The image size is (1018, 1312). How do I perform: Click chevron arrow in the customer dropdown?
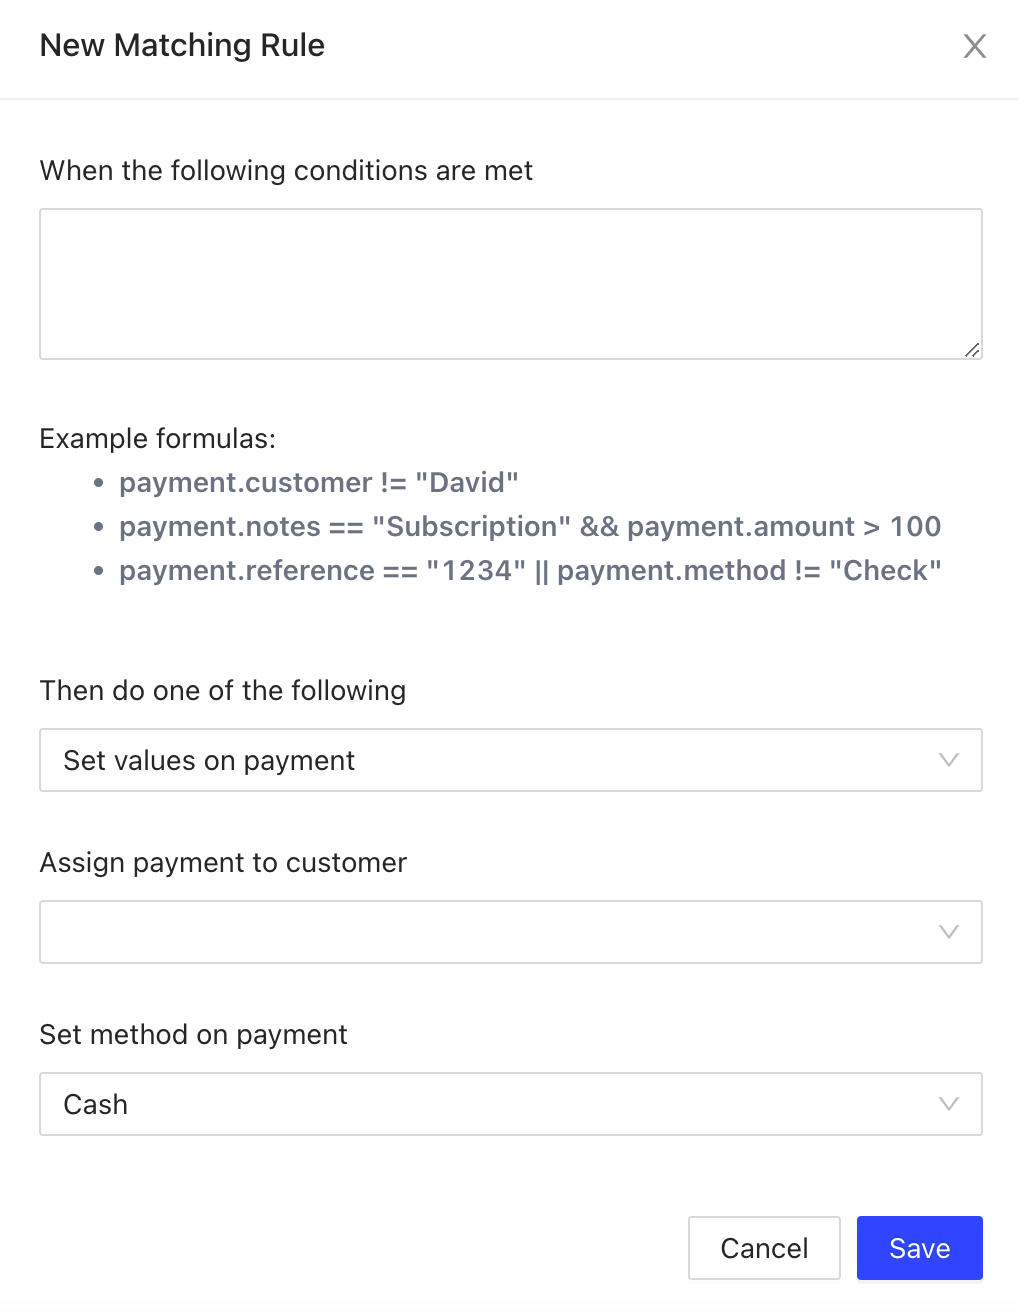click(949, 932)
